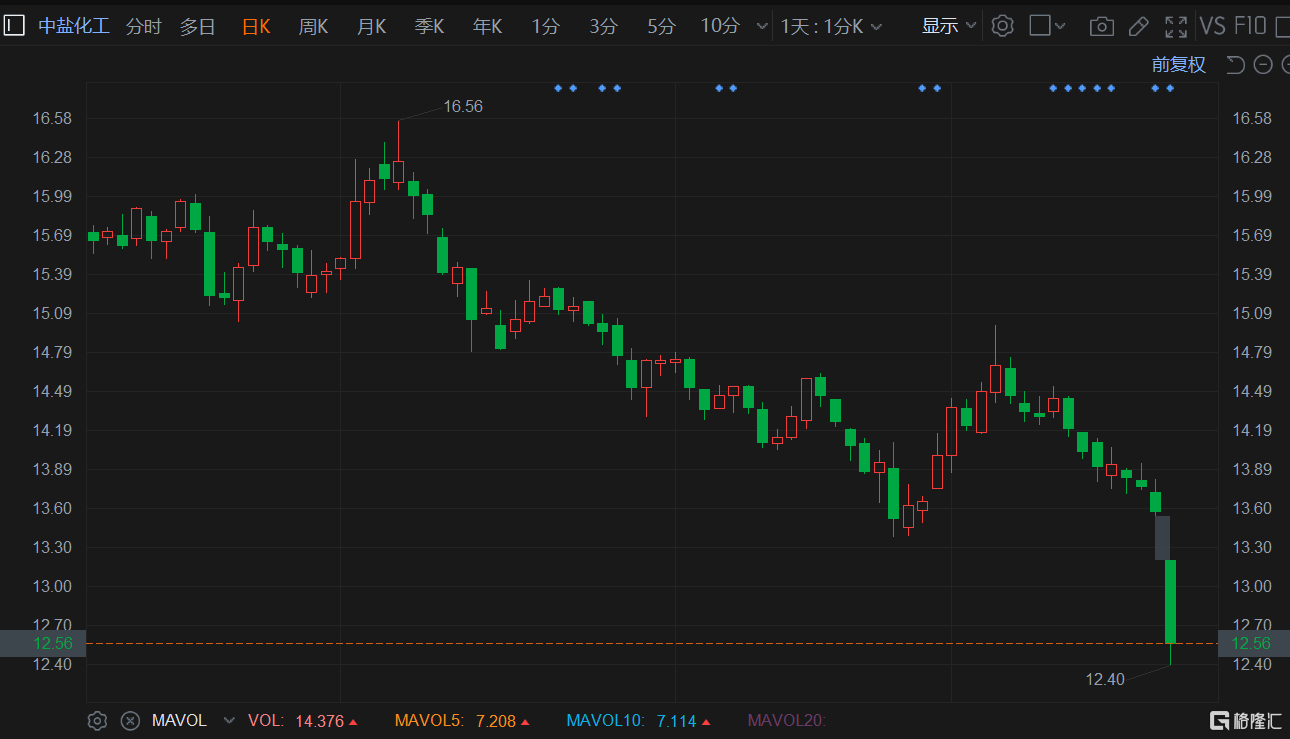Open the VS comparison tool
The width and height of the screenshot is (1290, 739).
click(x=1212, y=26)
